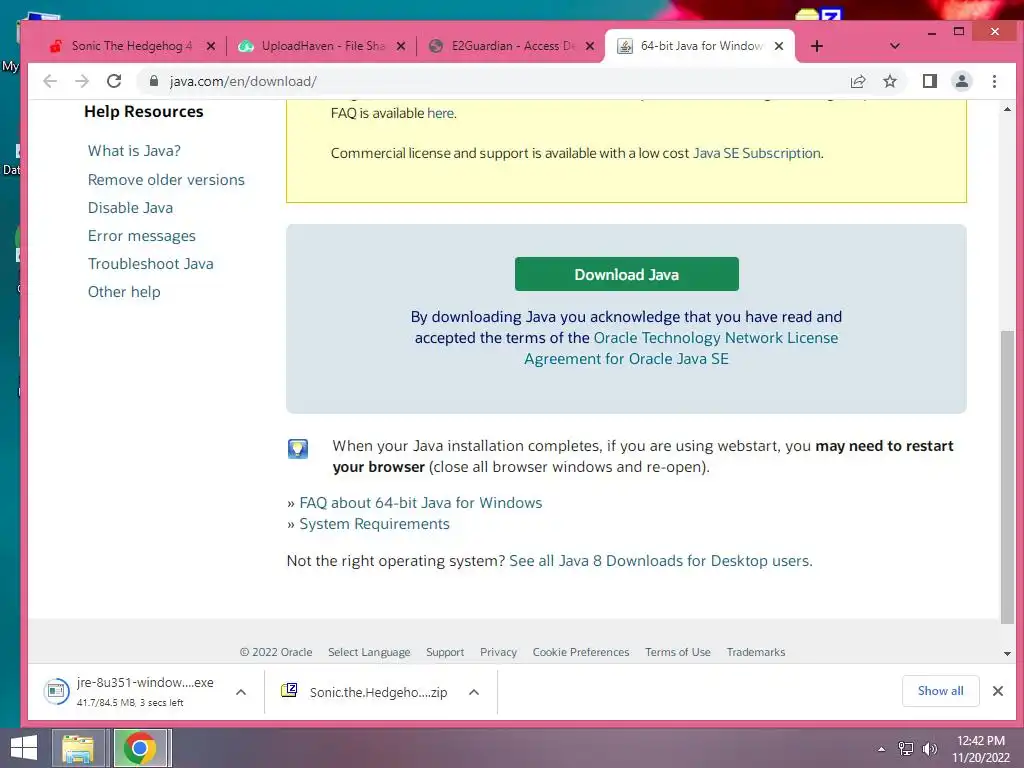Open Chrome side panel
Image resolution: width=1024 pixels, height=768 pixels.
click(929, 81)
